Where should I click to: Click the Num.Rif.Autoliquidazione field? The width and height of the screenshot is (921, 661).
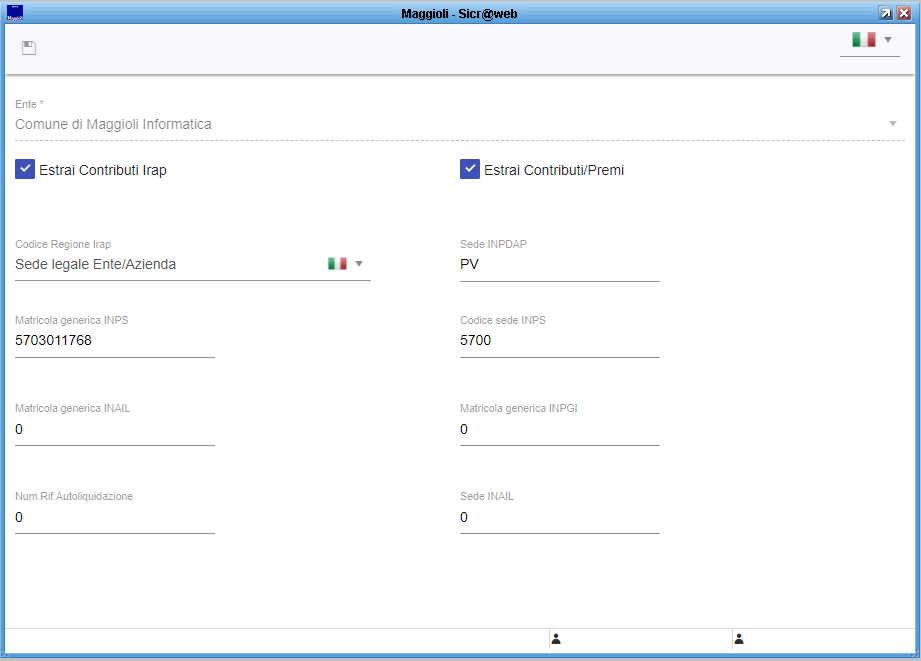(115, 518)
